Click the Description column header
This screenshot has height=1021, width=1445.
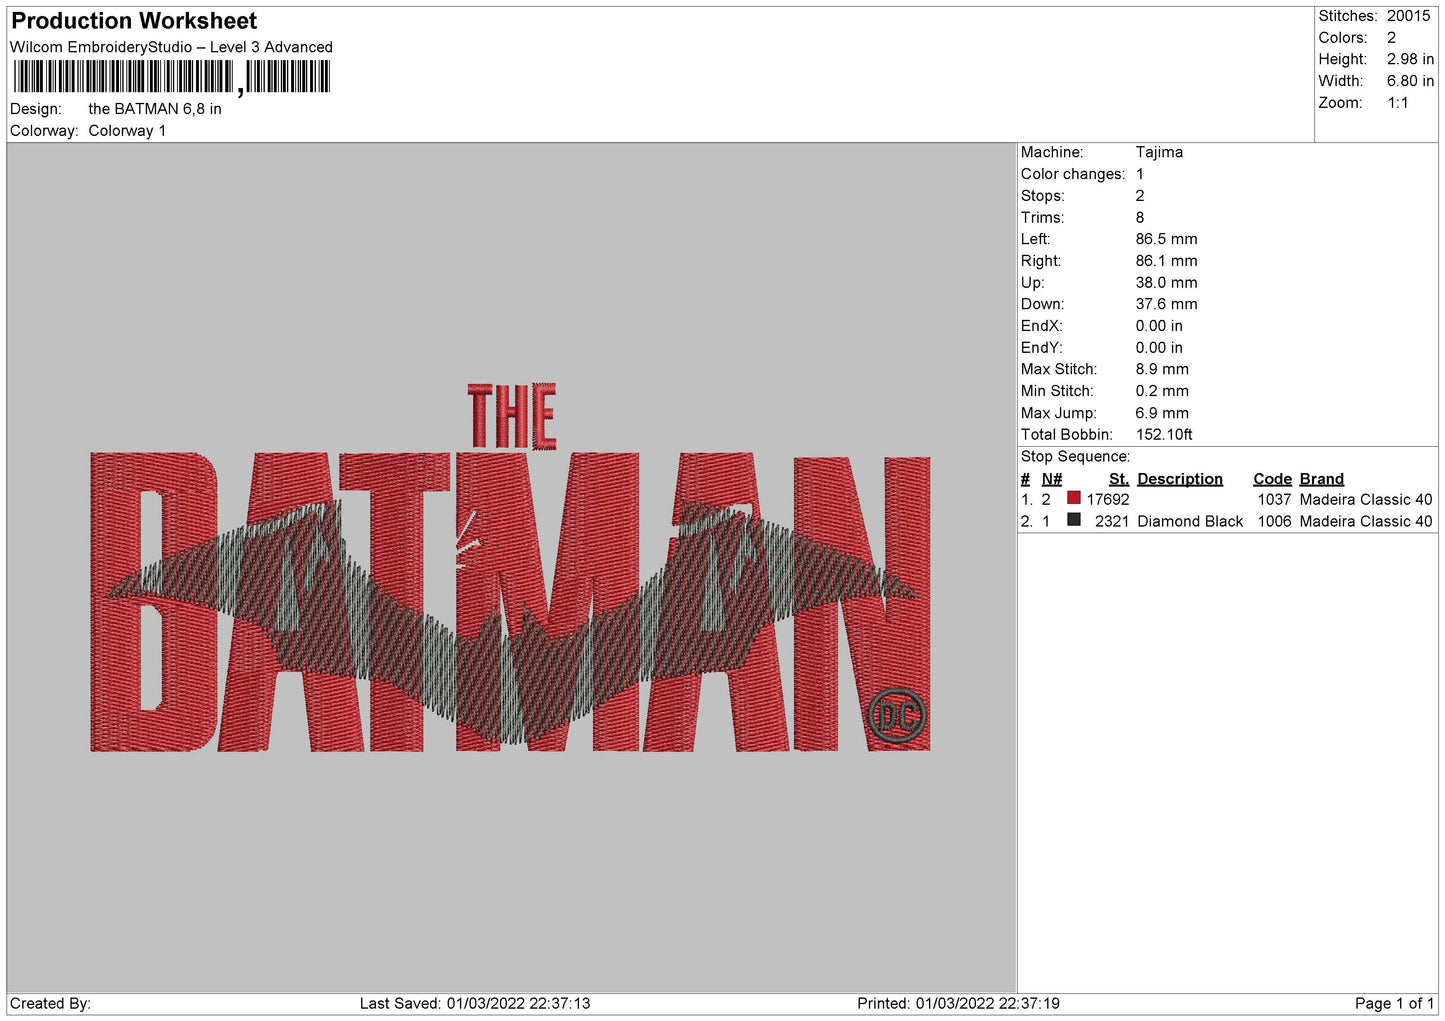click(x=1179, y=479)
